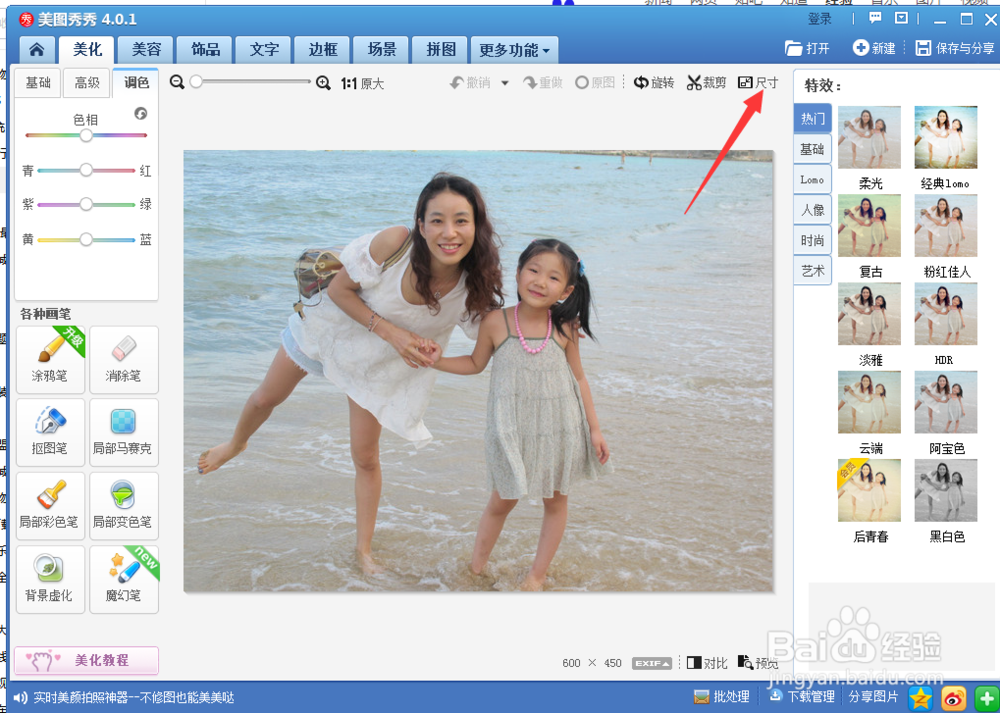Open the 美化教程 tutorial button
The height and width of the screenshot is (713, 1000).
(86, 660)
